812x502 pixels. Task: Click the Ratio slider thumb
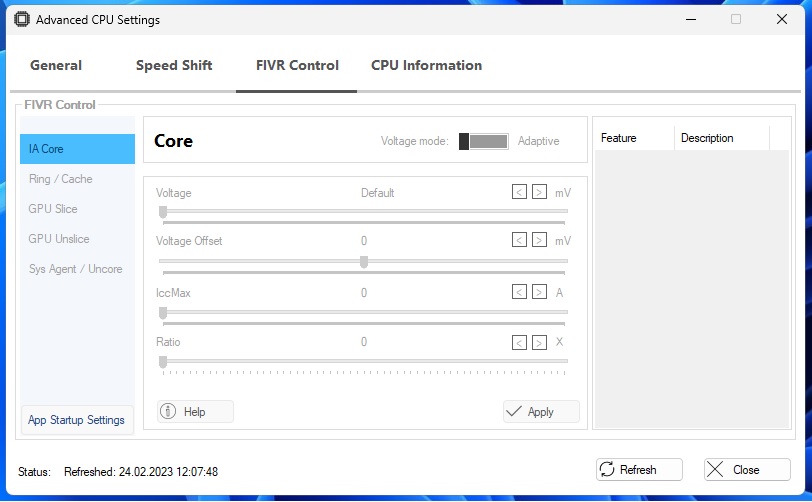coord(163,361)
